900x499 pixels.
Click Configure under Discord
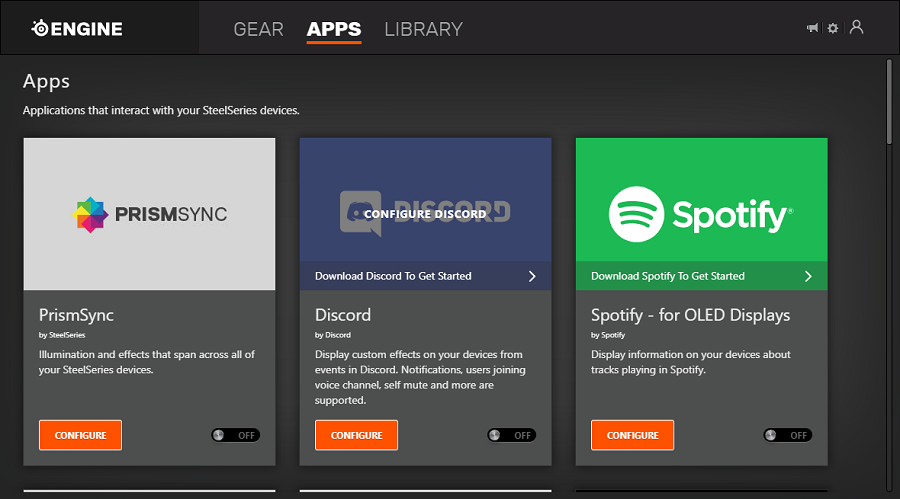pos(356,435)
